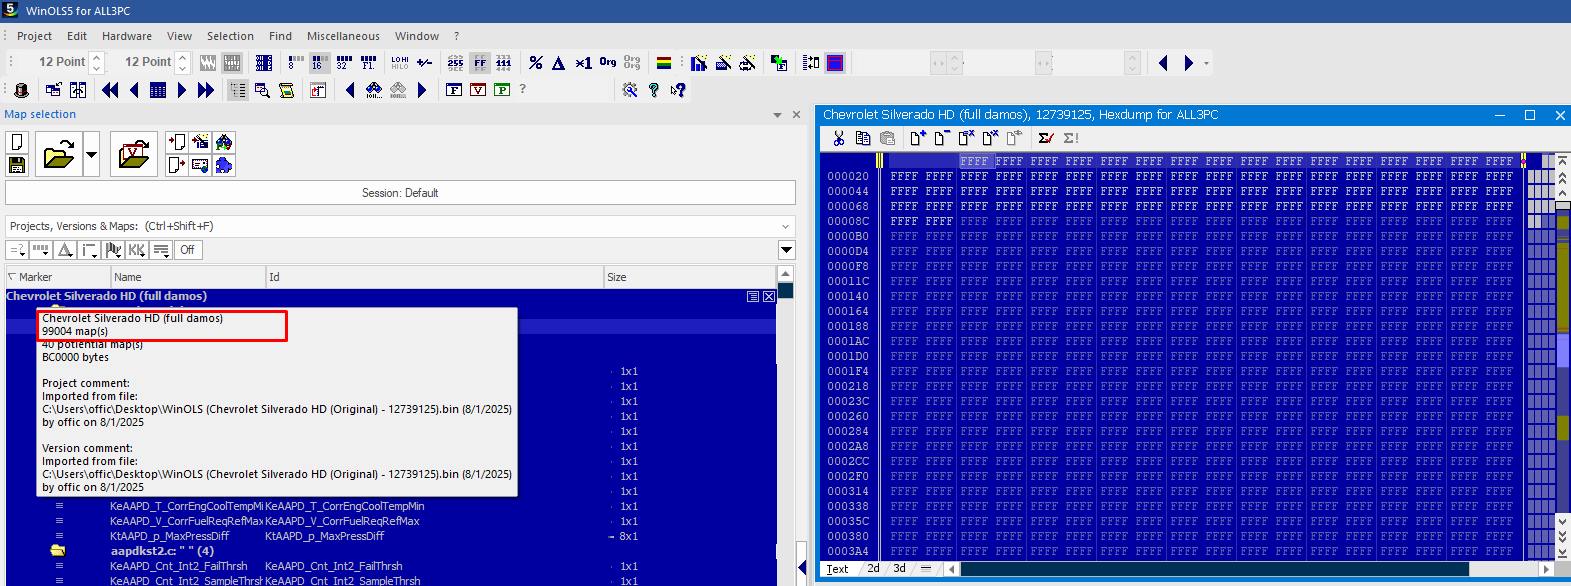Open project with large folder icon
The height and width of the screenshot is (586, 1571).
point(59,154)
